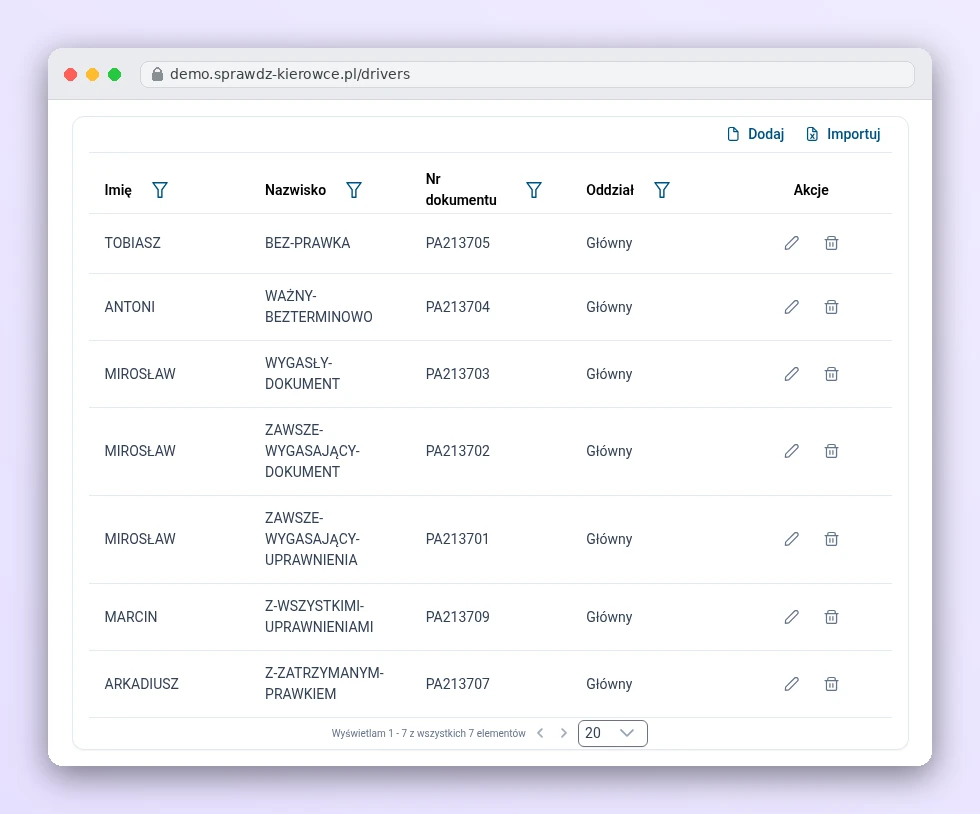Open the Nazwisko column filter

pos(354,190)
